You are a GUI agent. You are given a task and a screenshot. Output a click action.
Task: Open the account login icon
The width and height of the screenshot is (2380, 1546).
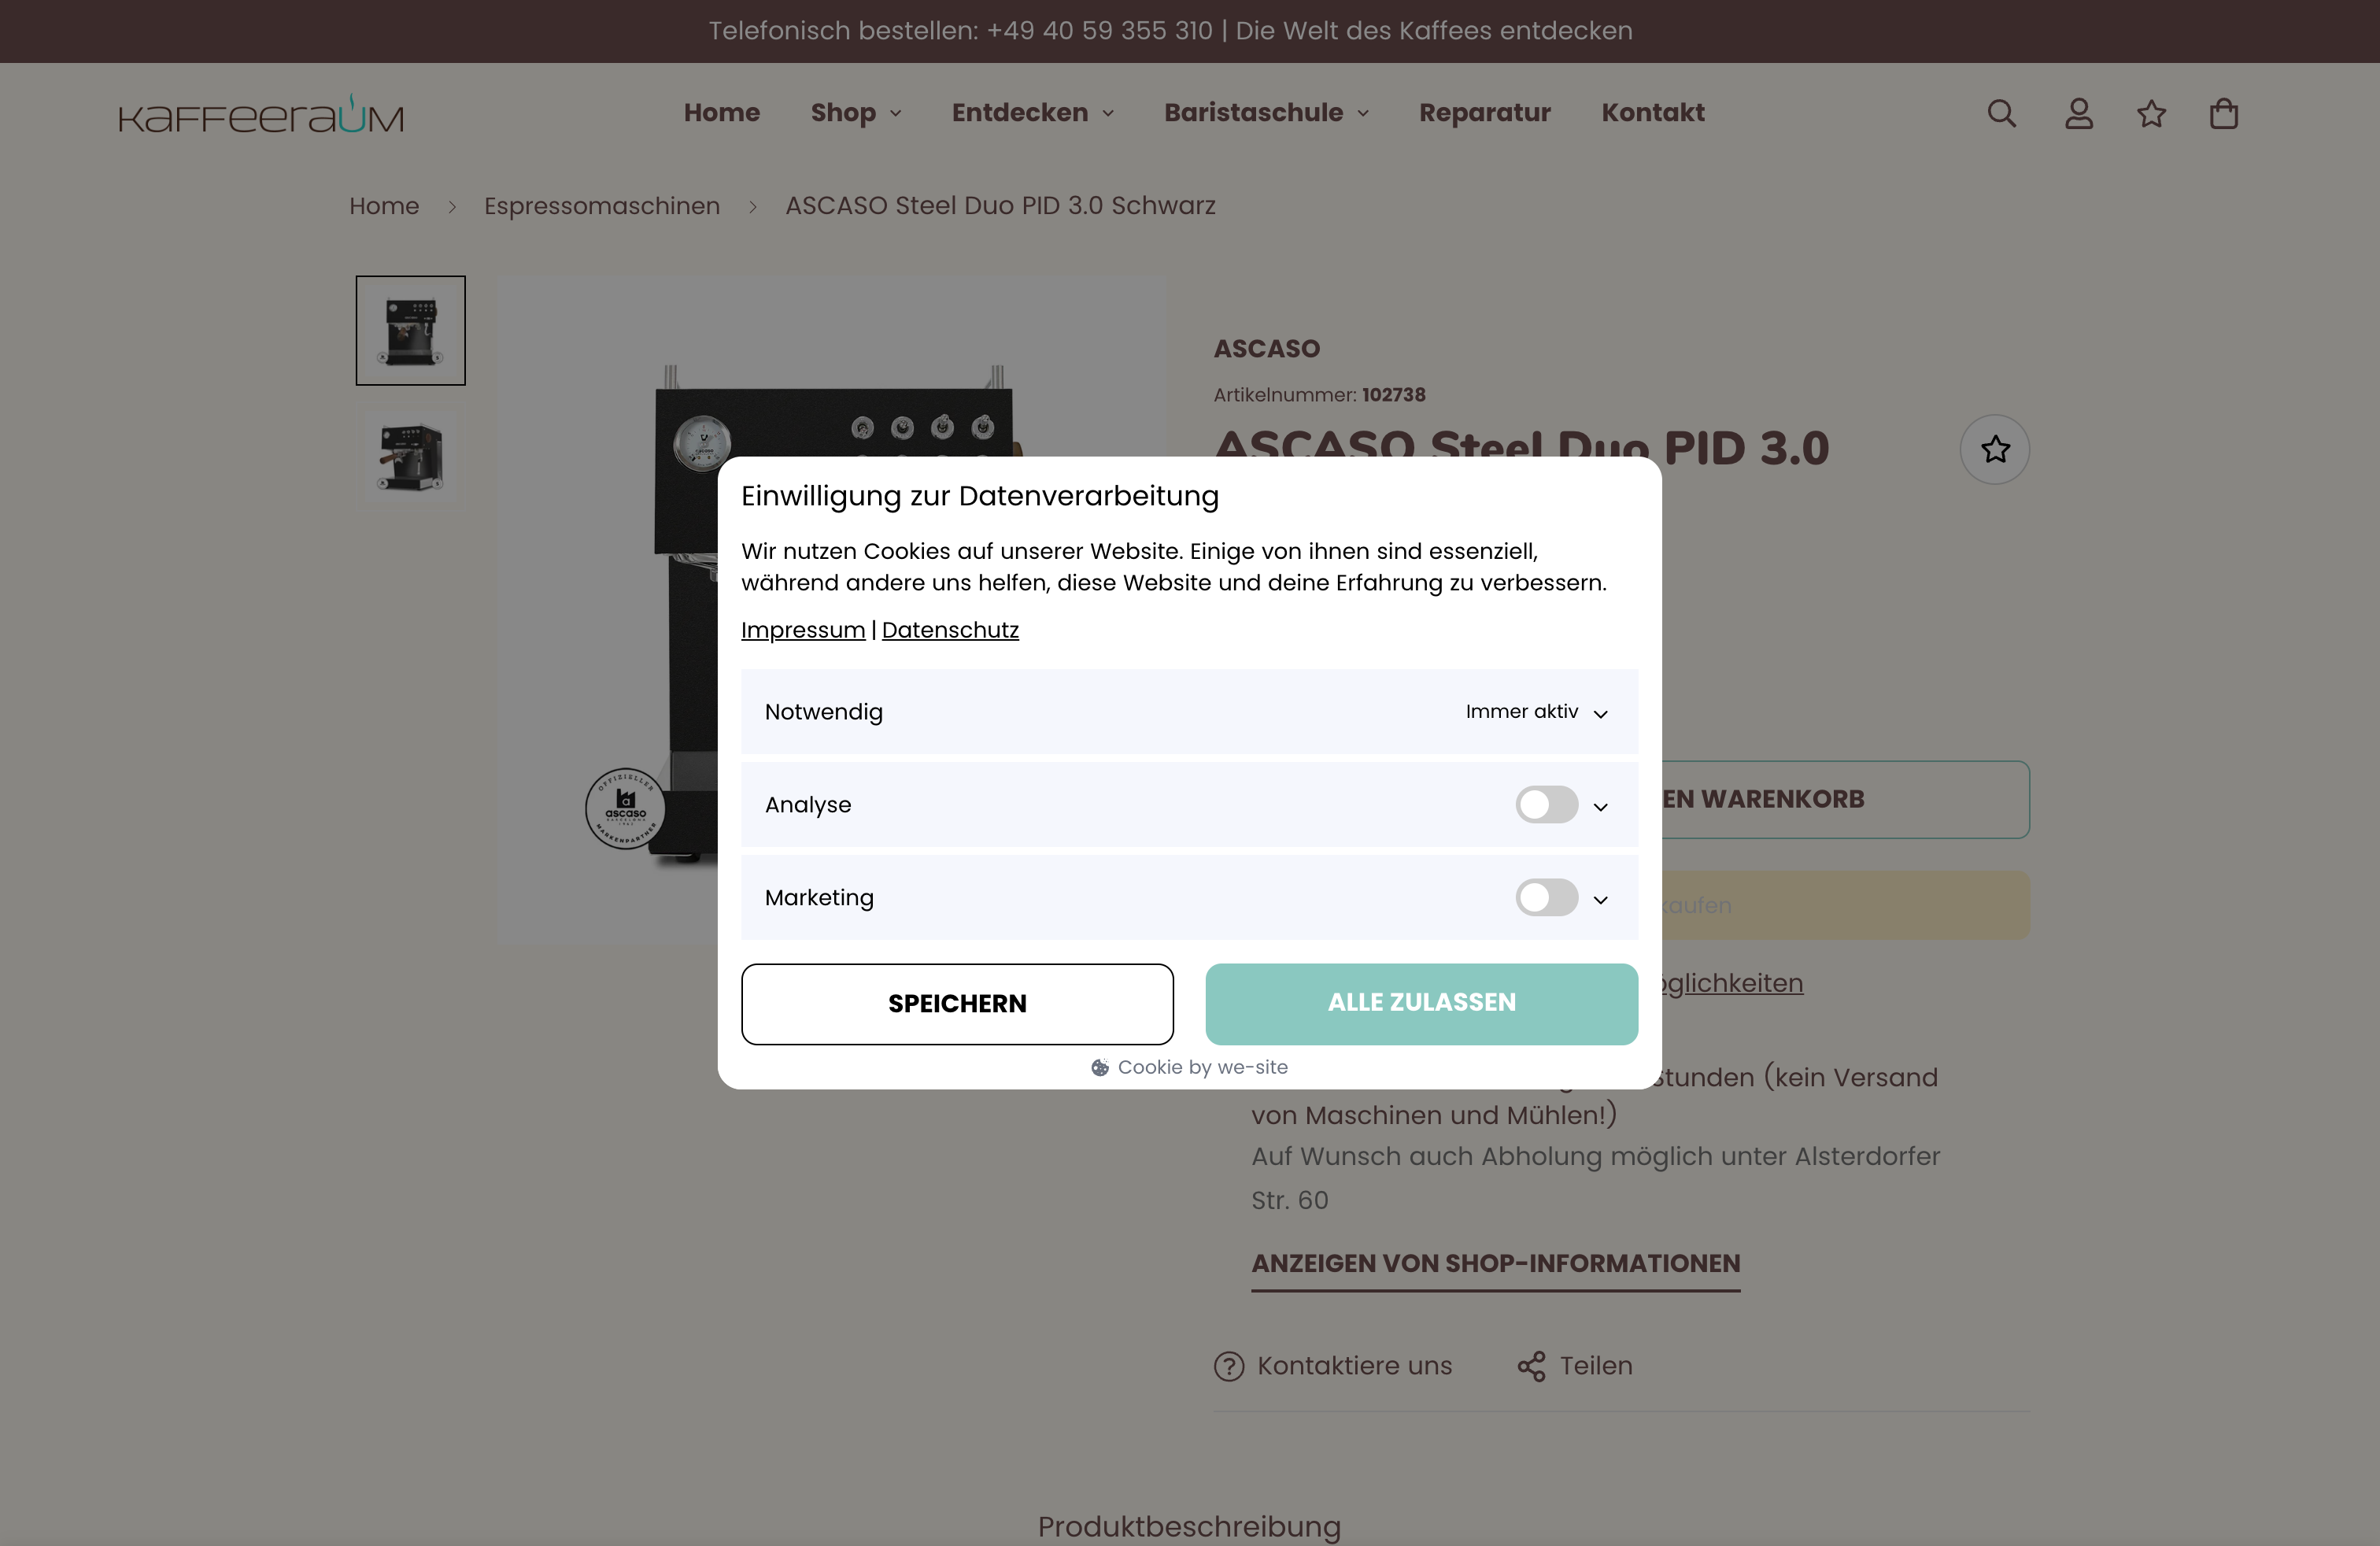2078,113
